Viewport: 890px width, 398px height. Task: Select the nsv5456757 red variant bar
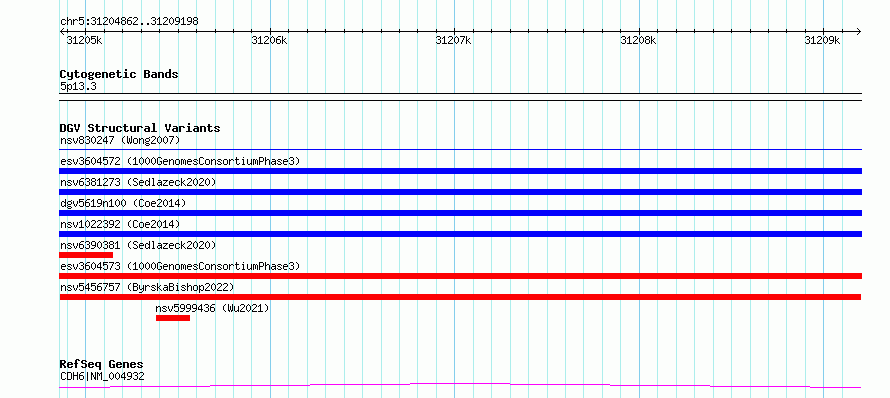coord(460,297)
